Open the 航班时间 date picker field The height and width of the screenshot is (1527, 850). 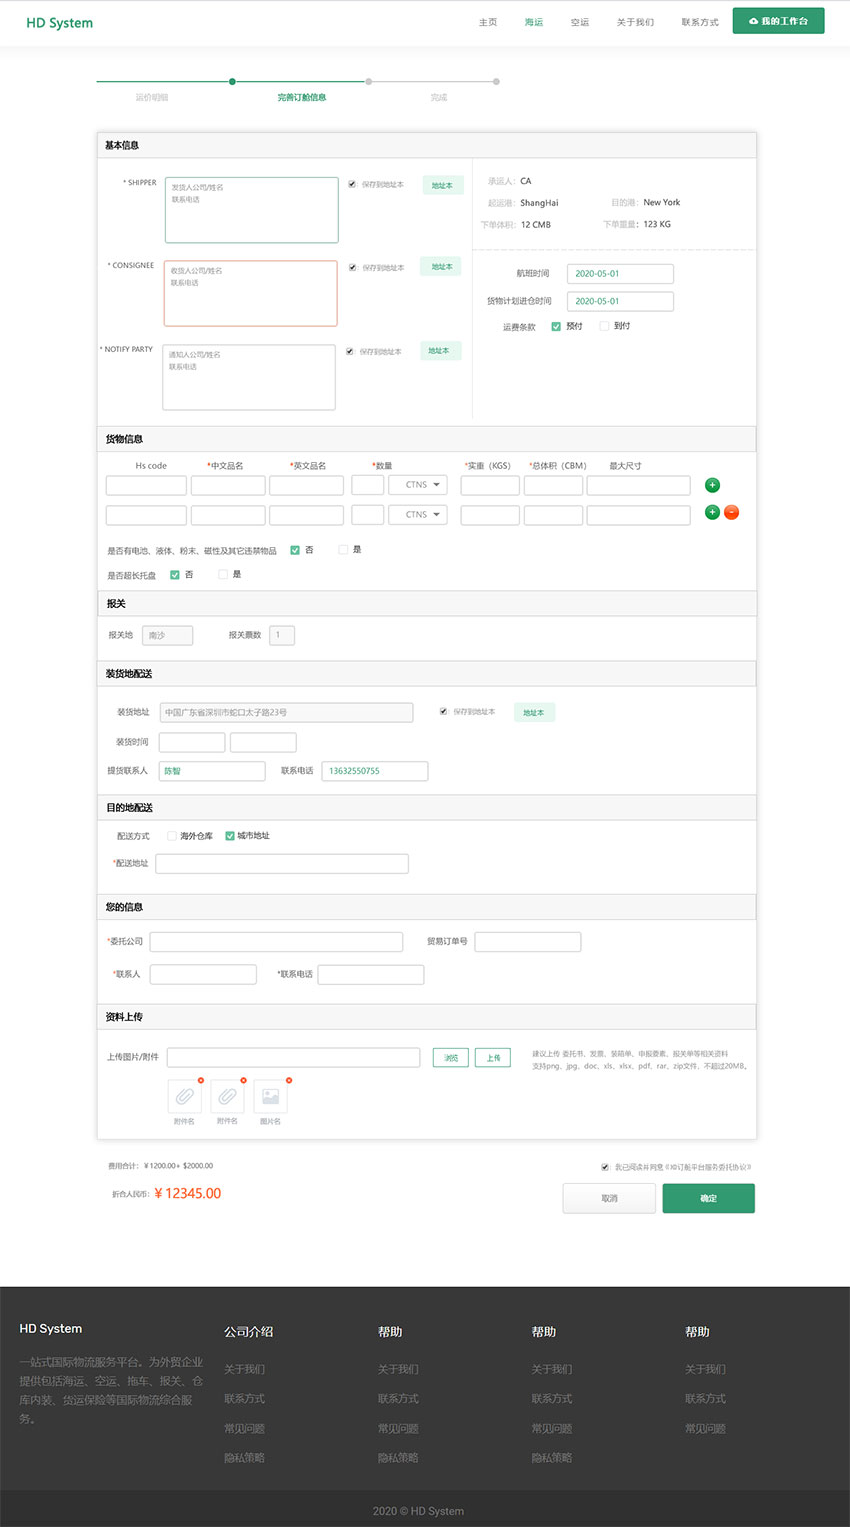pos(620,274)
